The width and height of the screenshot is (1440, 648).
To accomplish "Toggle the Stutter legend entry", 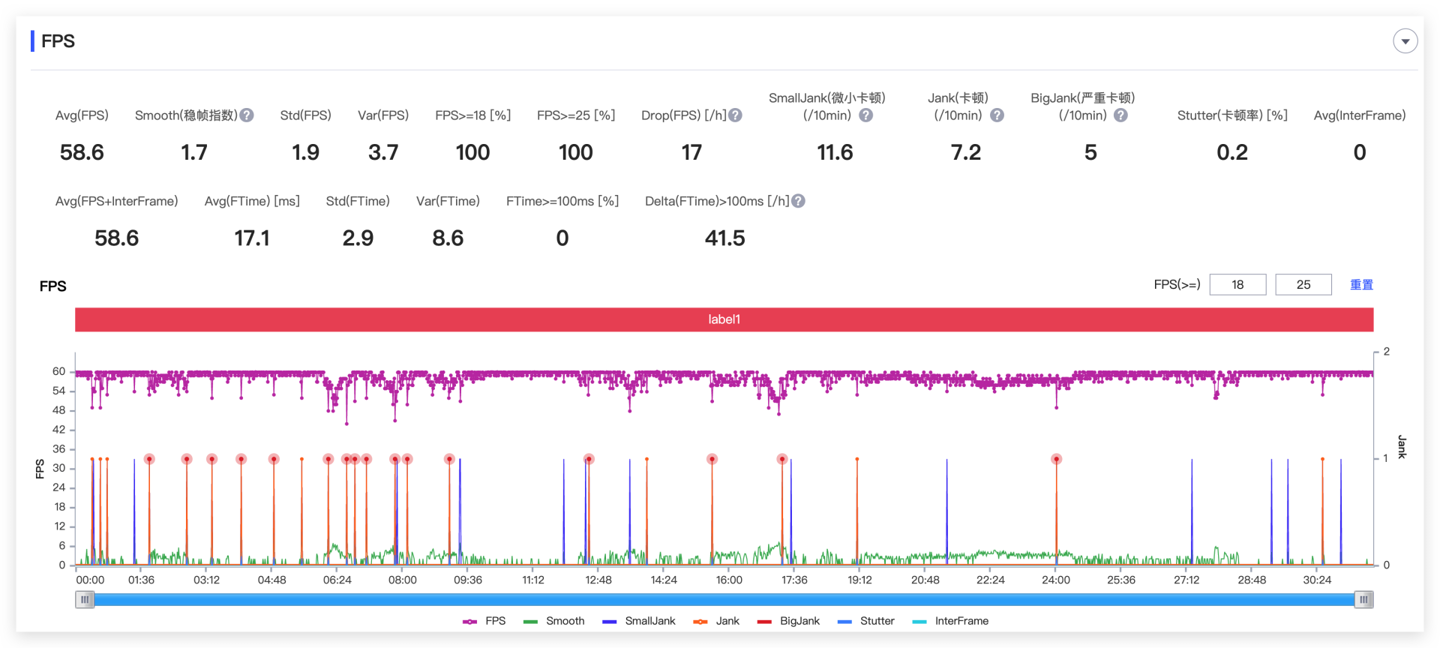I will [865, 621].
